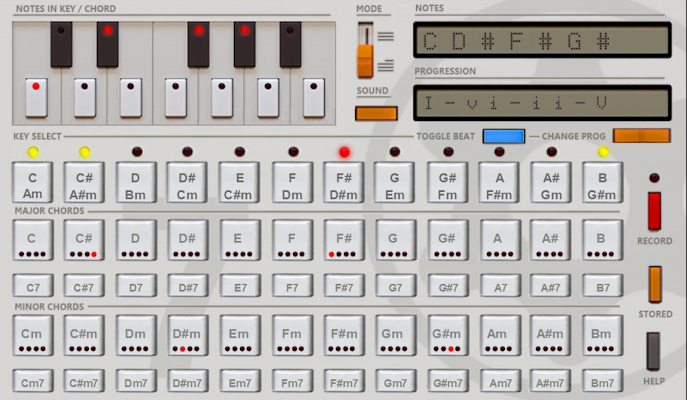Play the Em minor chord pad
The width and height of the screenshot is (687, 400).
[240, 335]
